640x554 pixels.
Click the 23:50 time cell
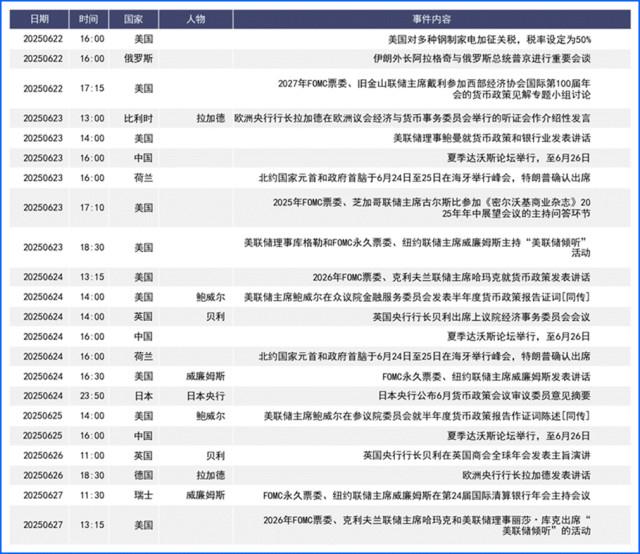(92, 396)
